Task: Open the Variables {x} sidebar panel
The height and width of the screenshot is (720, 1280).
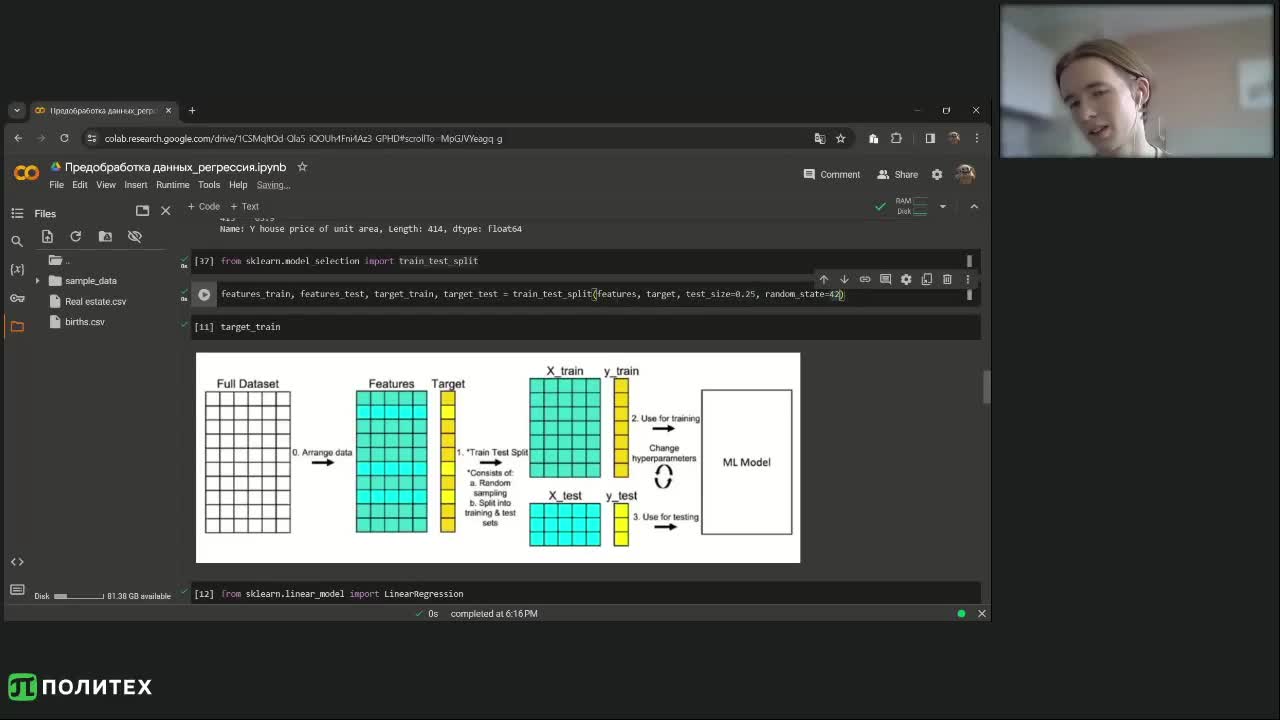Action: coord(17,269)
